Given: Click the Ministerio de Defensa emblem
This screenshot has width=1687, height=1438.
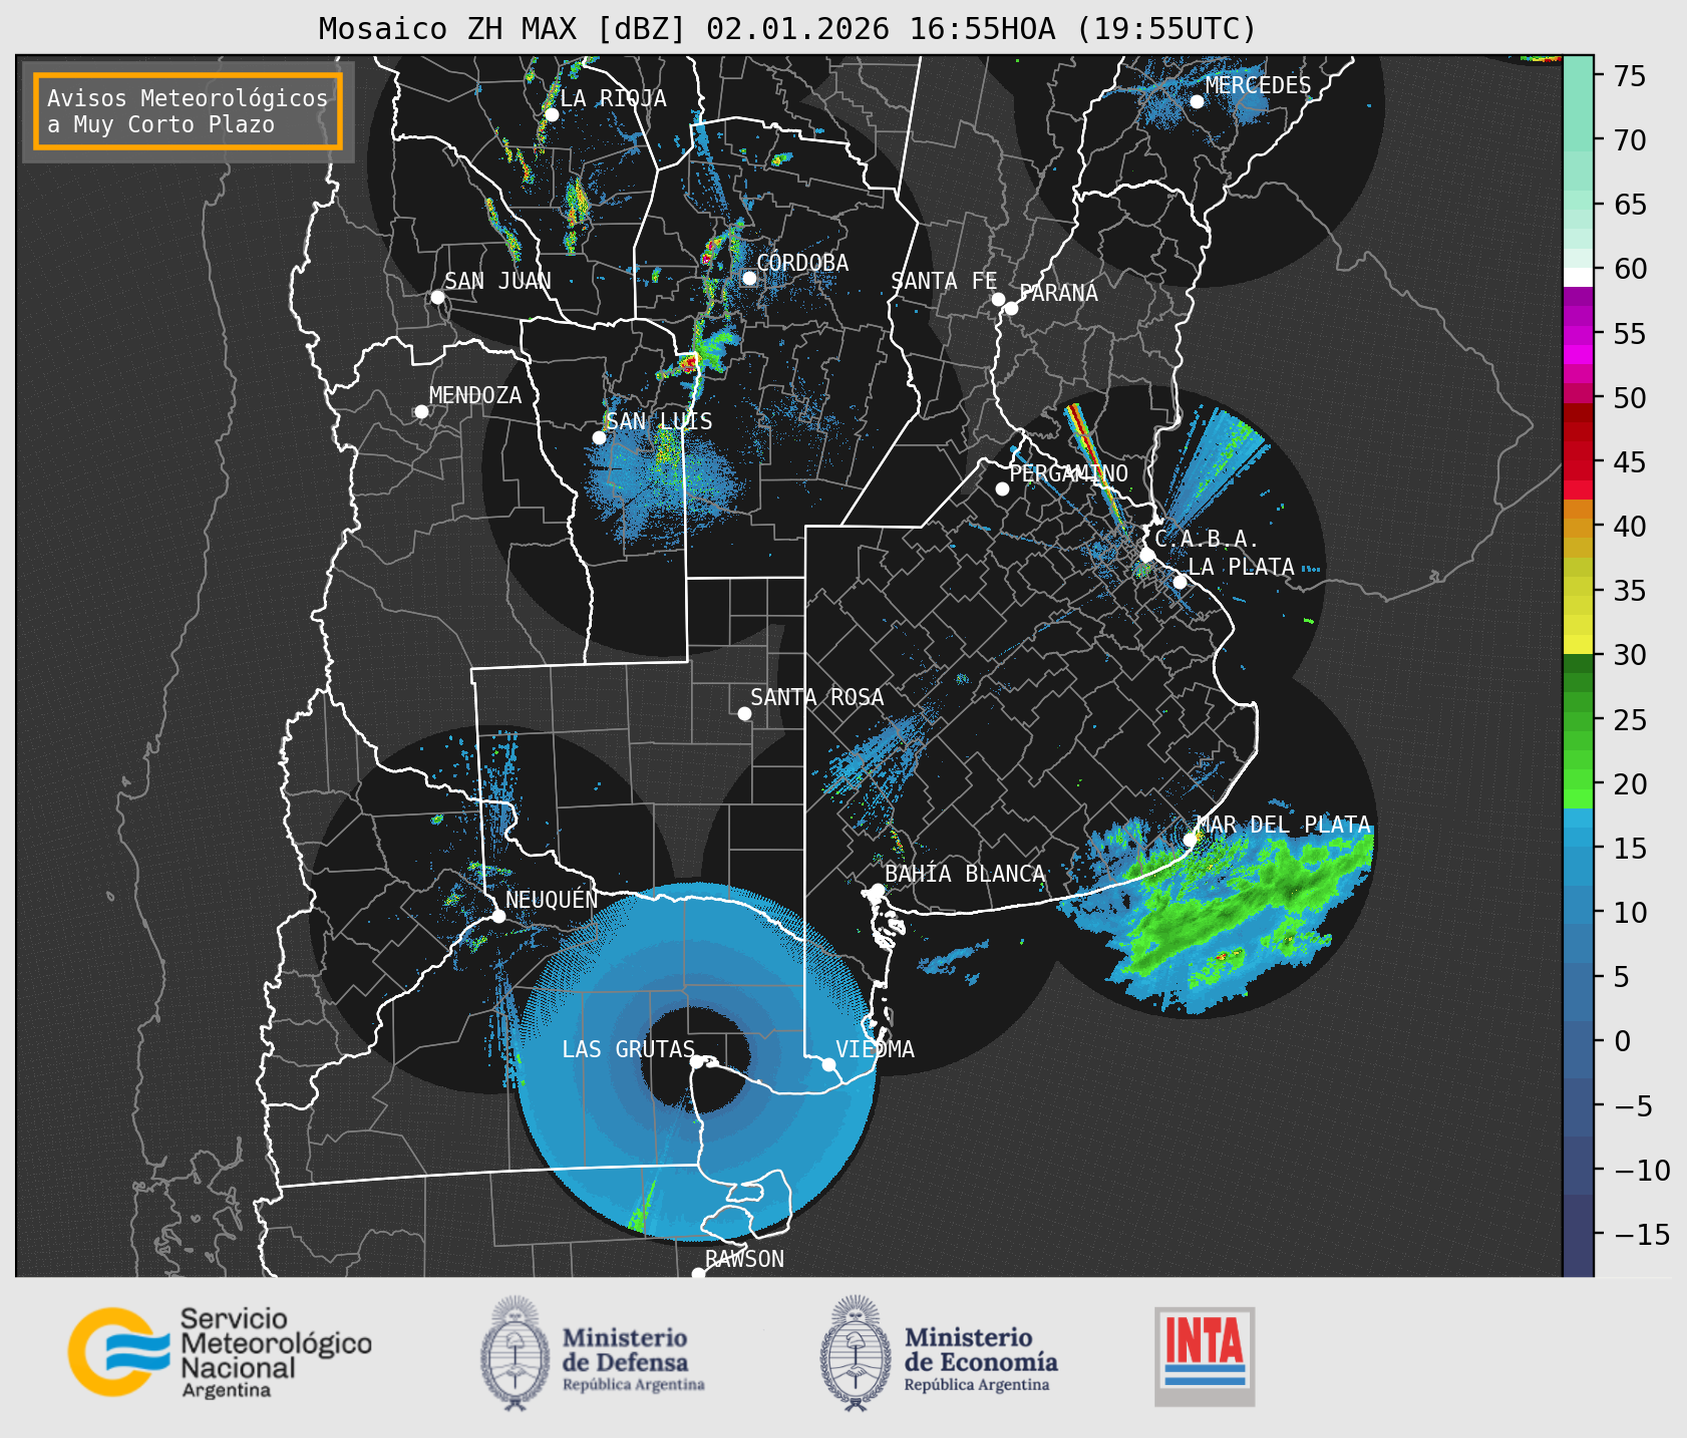Looking at the screenshot, I should pos(514,1352).
